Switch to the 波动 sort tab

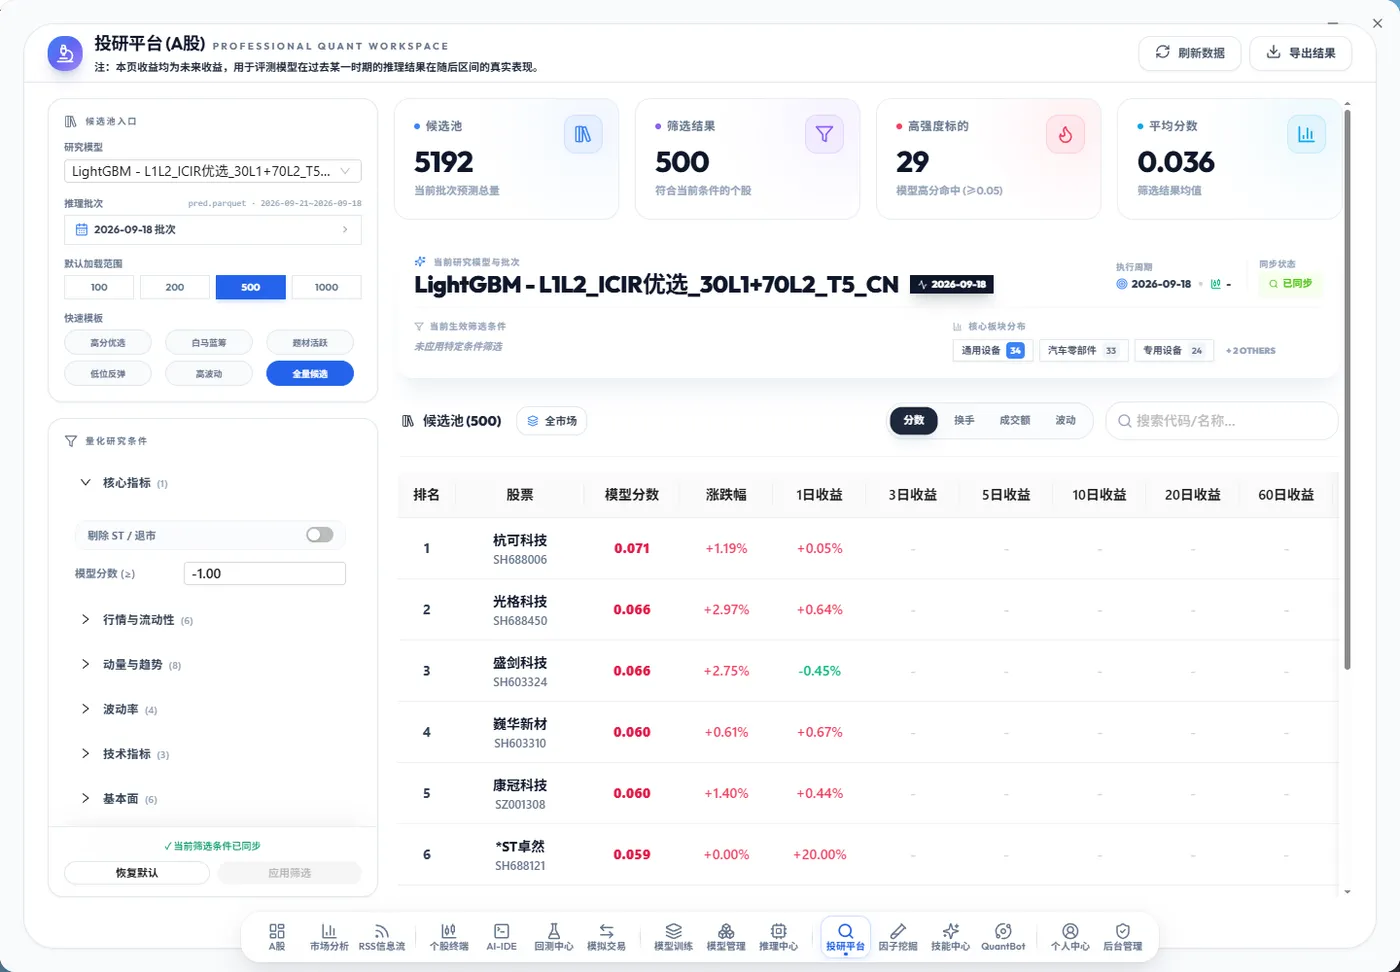pos(1066,421)
